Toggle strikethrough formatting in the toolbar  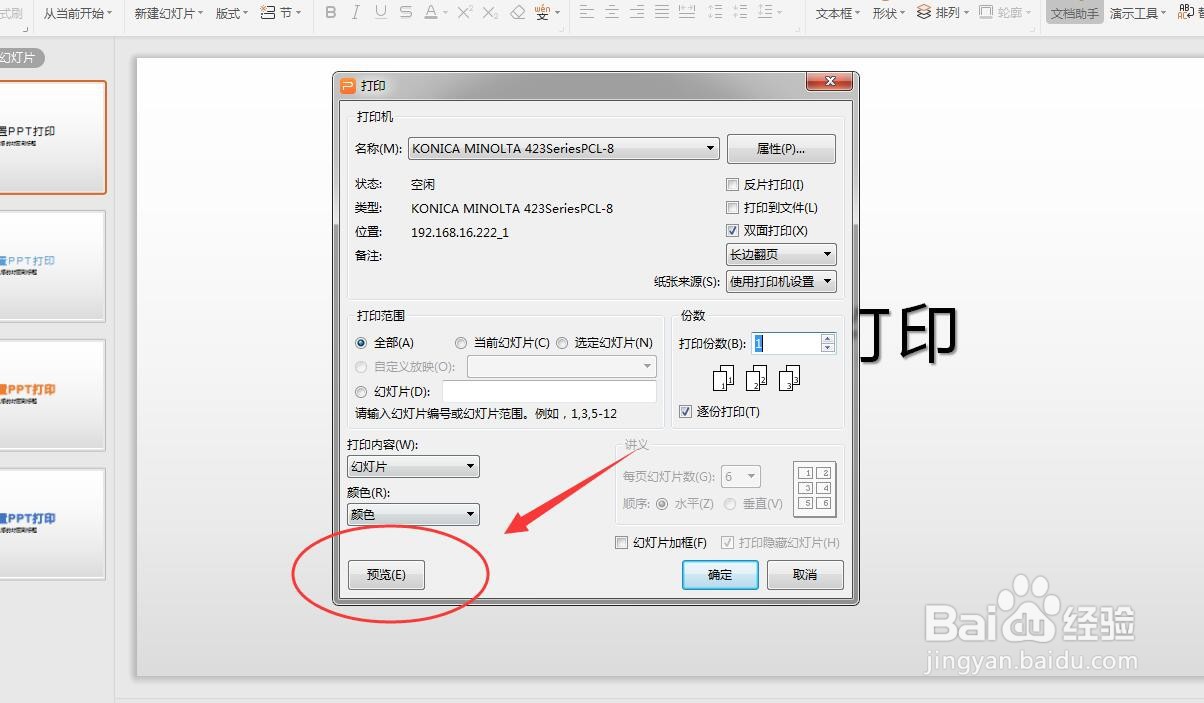pyautogui.click(x=405, y=13)
